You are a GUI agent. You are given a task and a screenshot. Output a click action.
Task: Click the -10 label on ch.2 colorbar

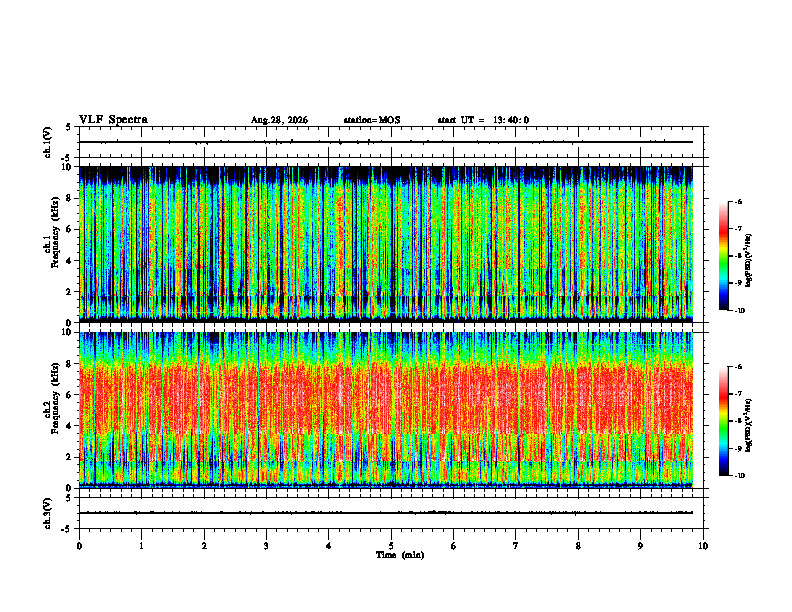[x=740, y=476]
